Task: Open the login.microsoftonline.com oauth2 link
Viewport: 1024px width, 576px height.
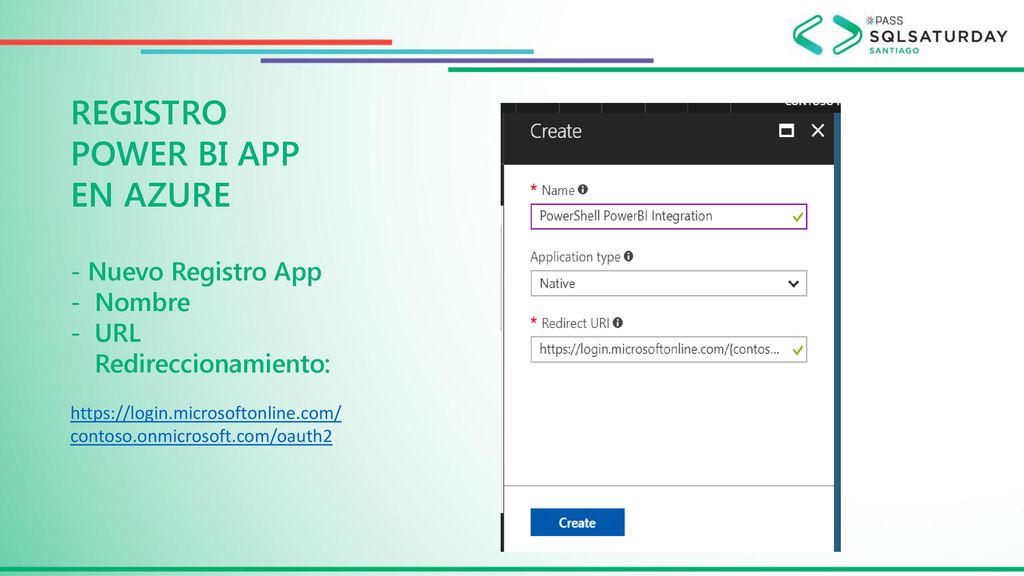Action: [206, 424]
